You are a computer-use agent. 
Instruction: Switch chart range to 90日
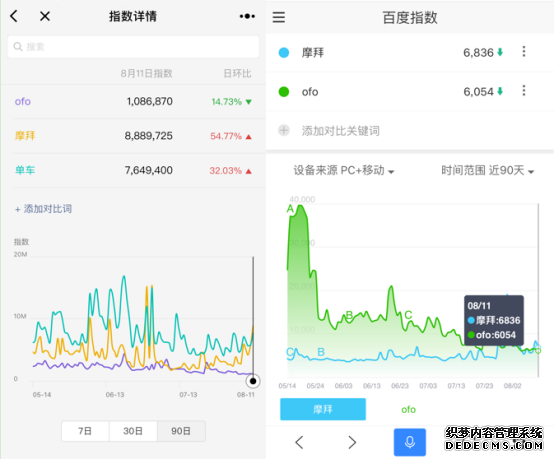181,431
